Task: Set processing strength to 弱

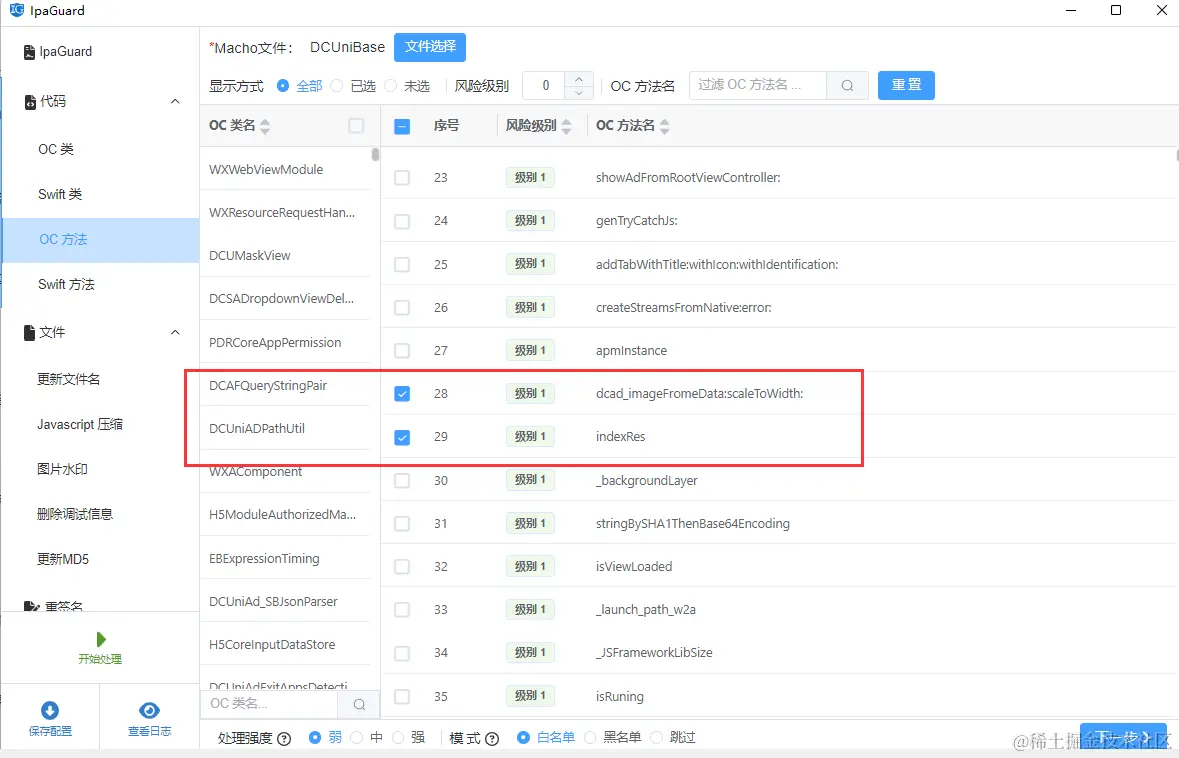Action: click(x=315, y=738)
